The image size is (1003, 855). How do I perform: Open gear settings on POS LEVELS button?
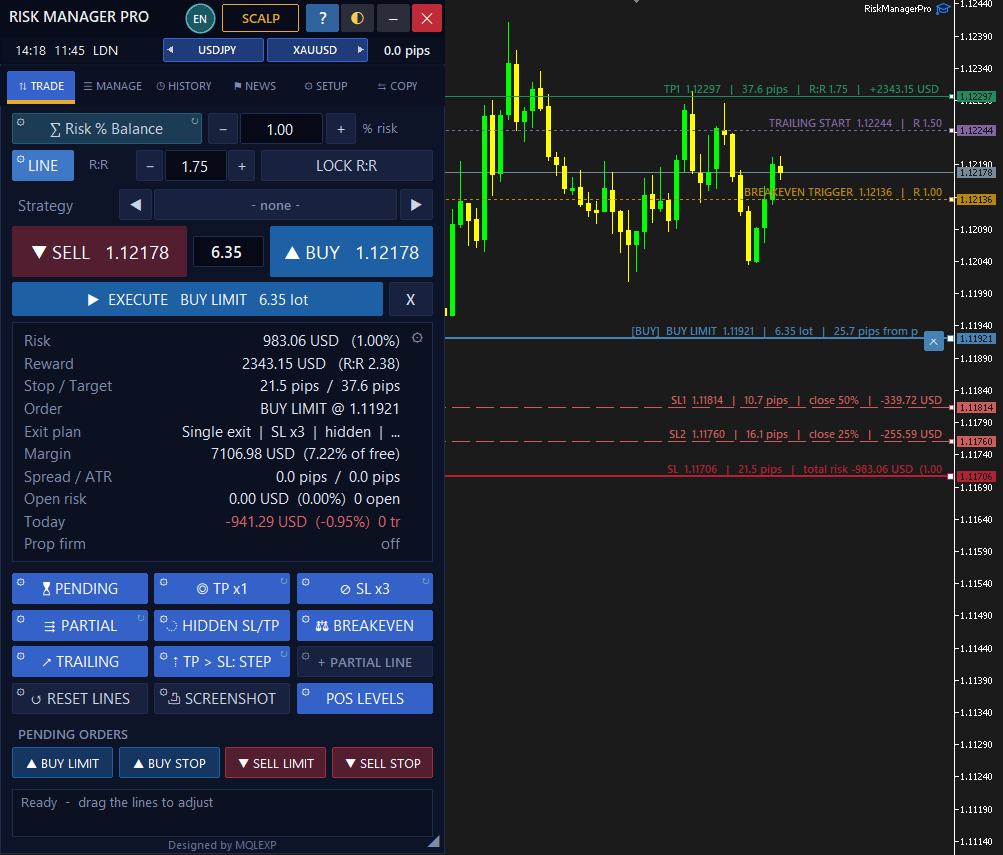306,693
